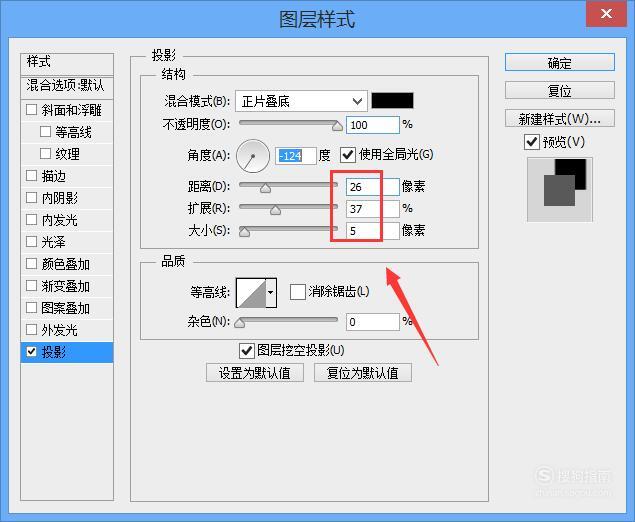This screenshot has height=522, width=635.
Task: Click the 扩展 field showing 37
Action: [373, 209]
